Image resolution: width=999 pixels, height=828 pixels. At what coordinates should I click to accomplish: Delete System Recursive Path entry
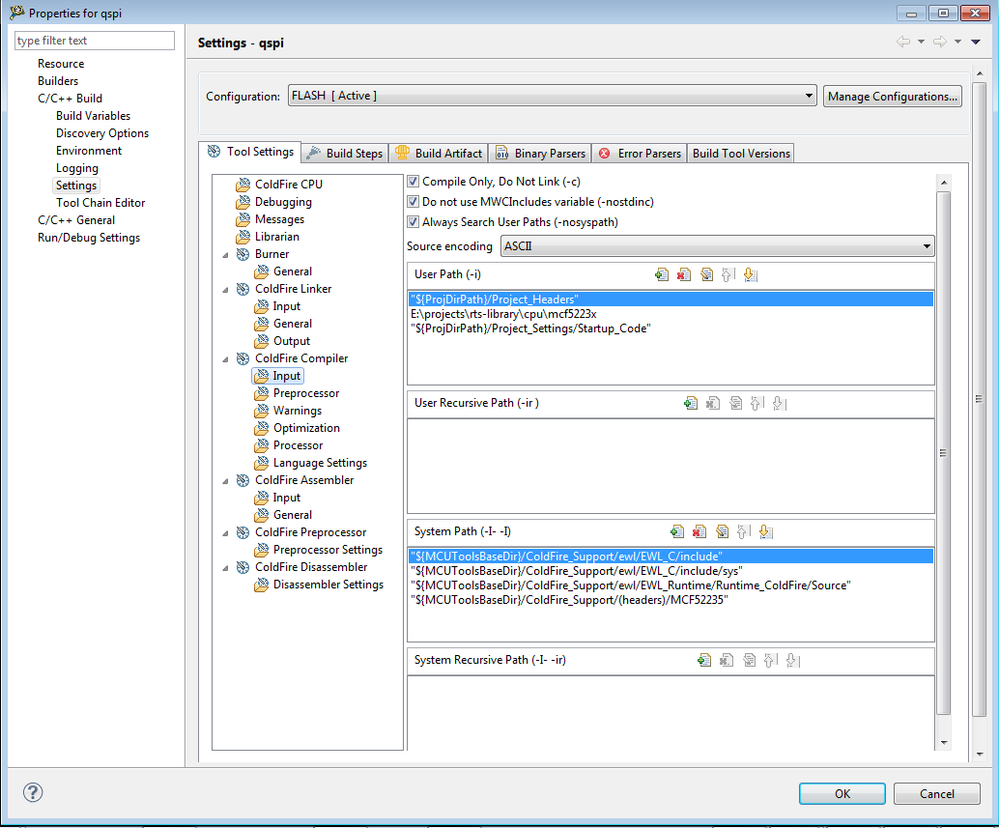pyautogui.click(x=726, y=660)
